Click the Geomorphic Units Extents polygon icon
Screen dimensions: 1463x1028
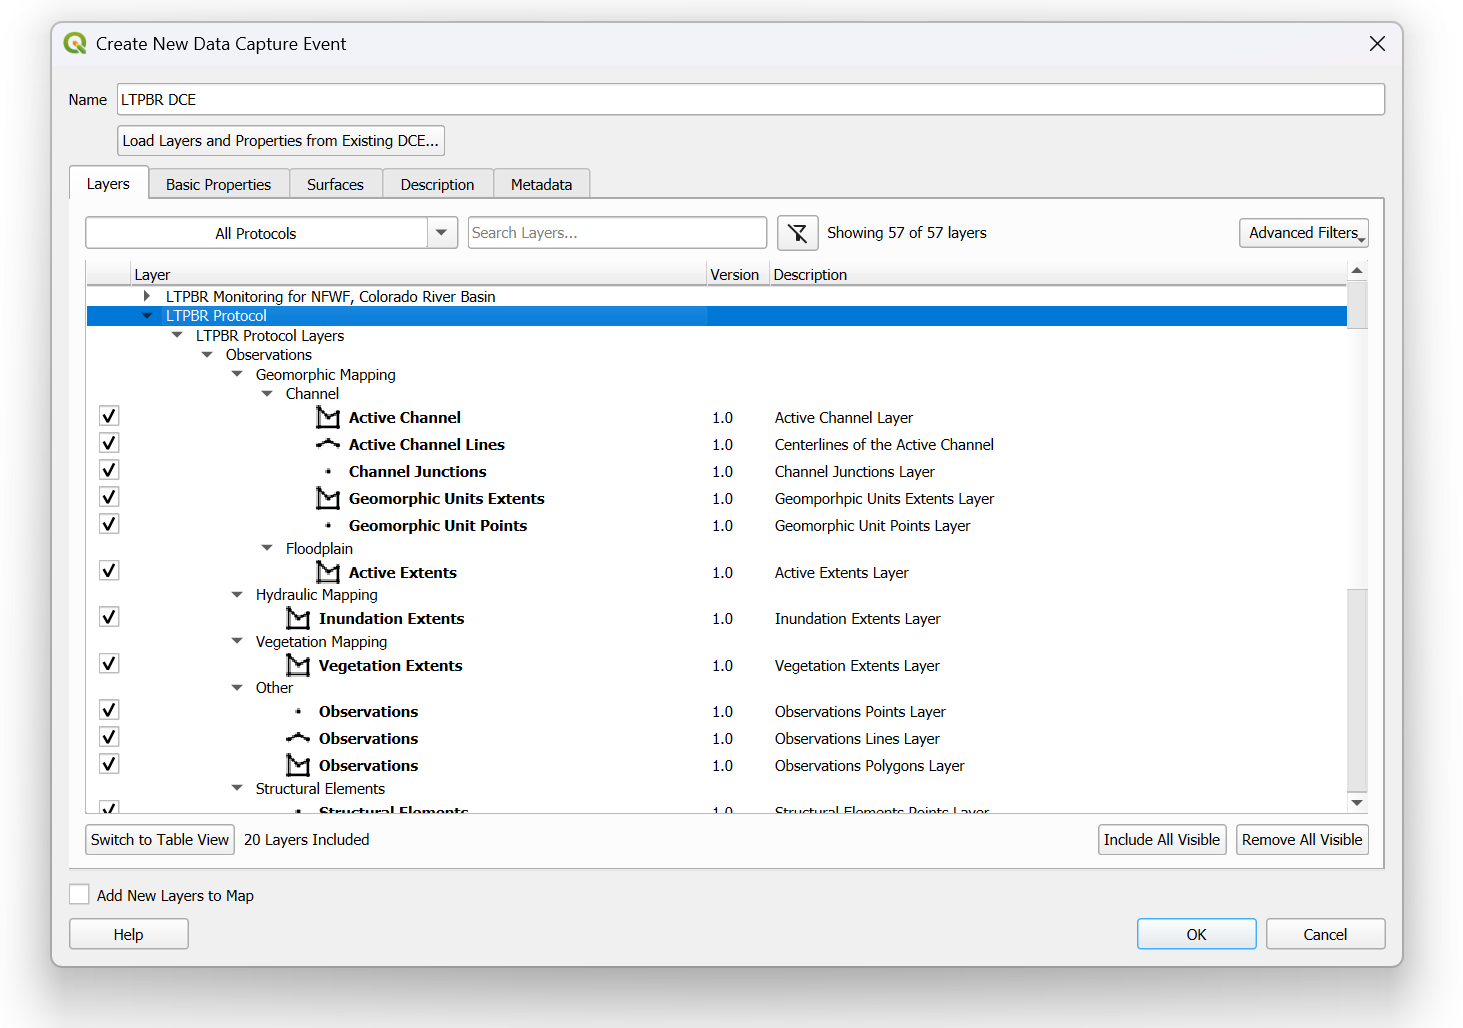328,499
